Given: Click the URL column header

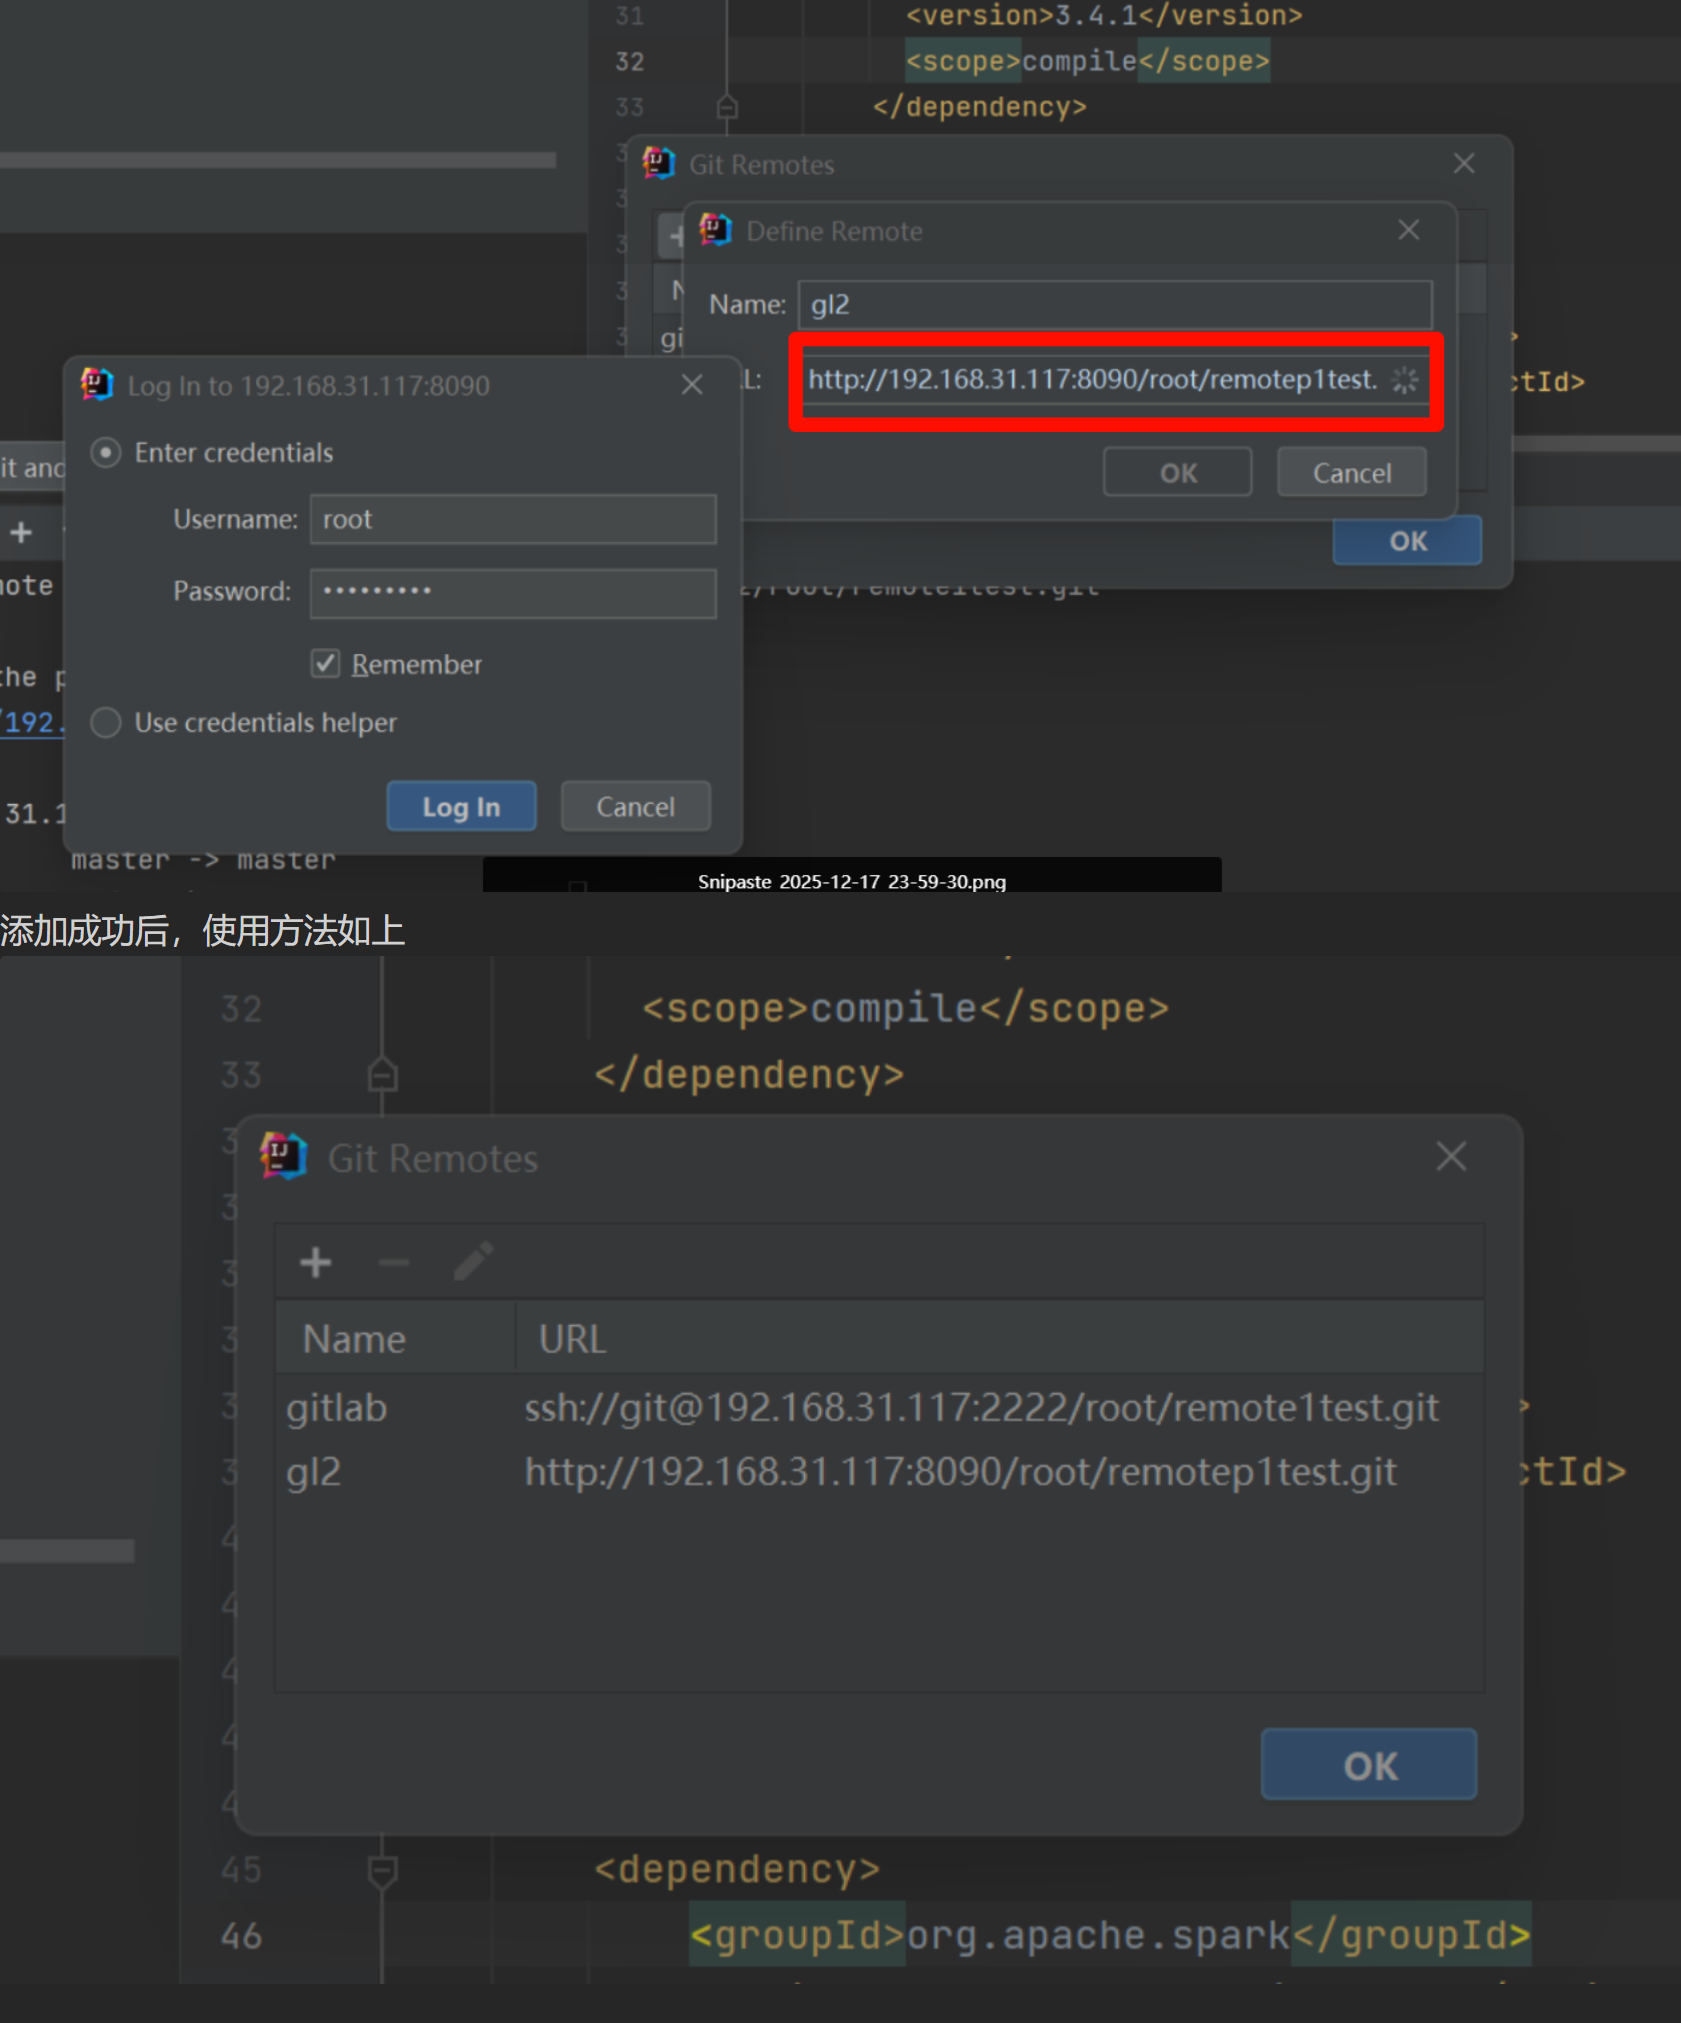Looking at the screenshot, I should pyautogui.click(x=999, y=1338).
